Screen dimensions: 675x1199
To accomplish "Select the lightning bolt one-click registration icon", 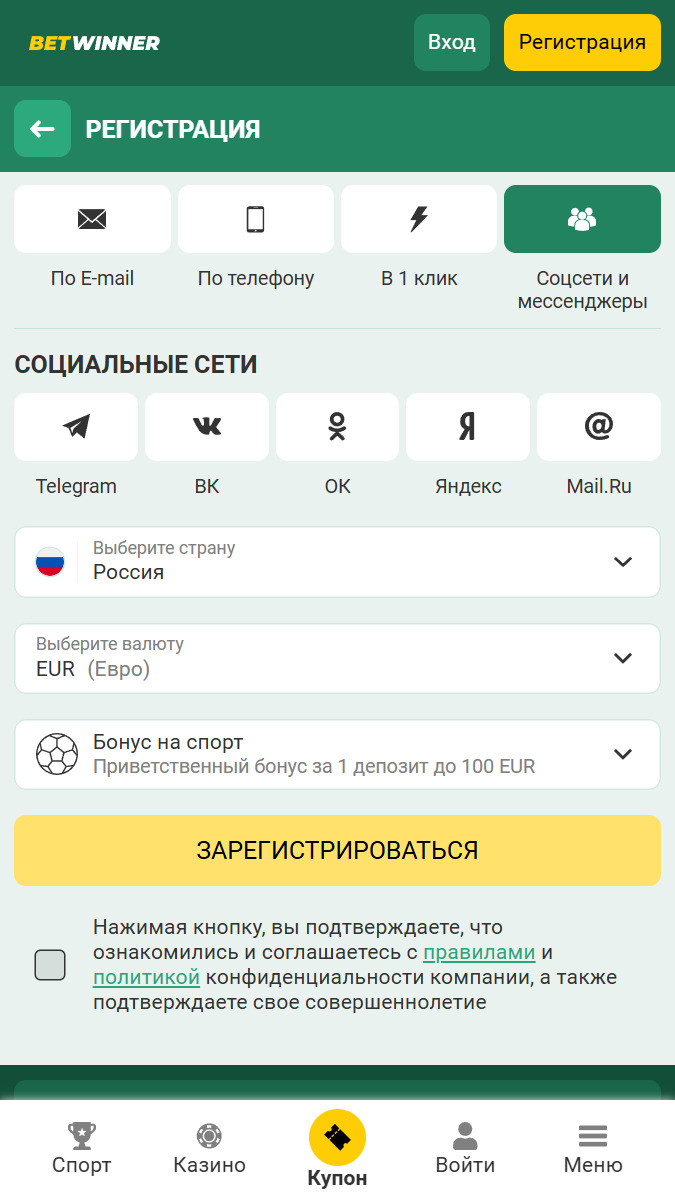I will (x=418, y=219).
